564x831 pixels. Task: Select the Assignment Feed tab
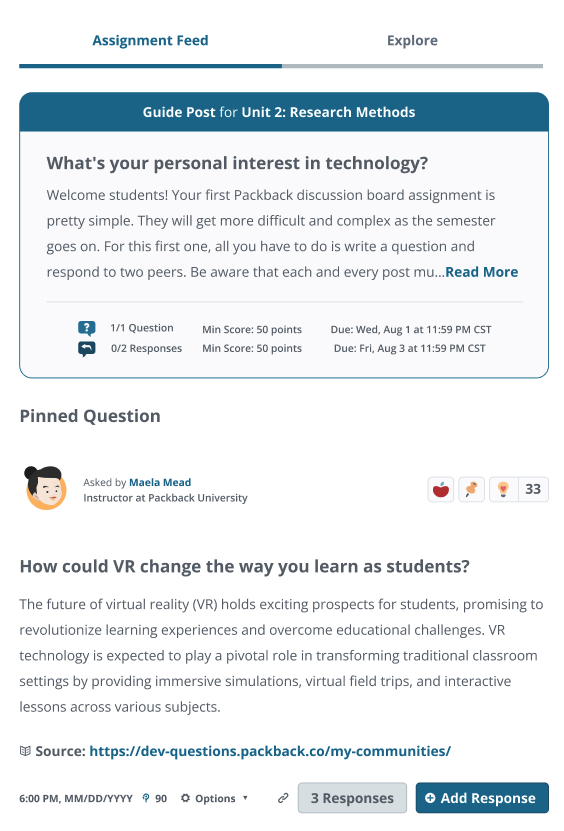click(150, 41)
